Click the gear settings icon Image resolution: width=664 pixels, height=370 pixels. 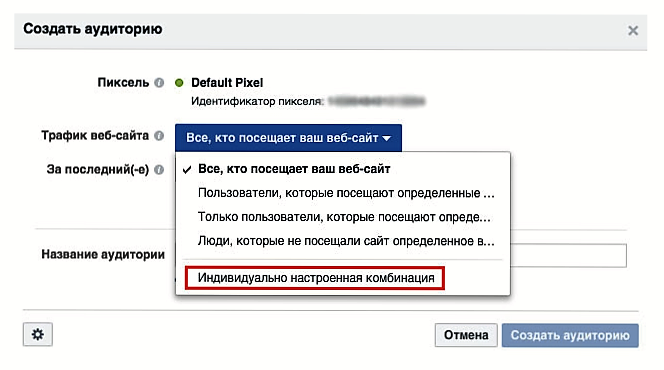tap(38, 334)
